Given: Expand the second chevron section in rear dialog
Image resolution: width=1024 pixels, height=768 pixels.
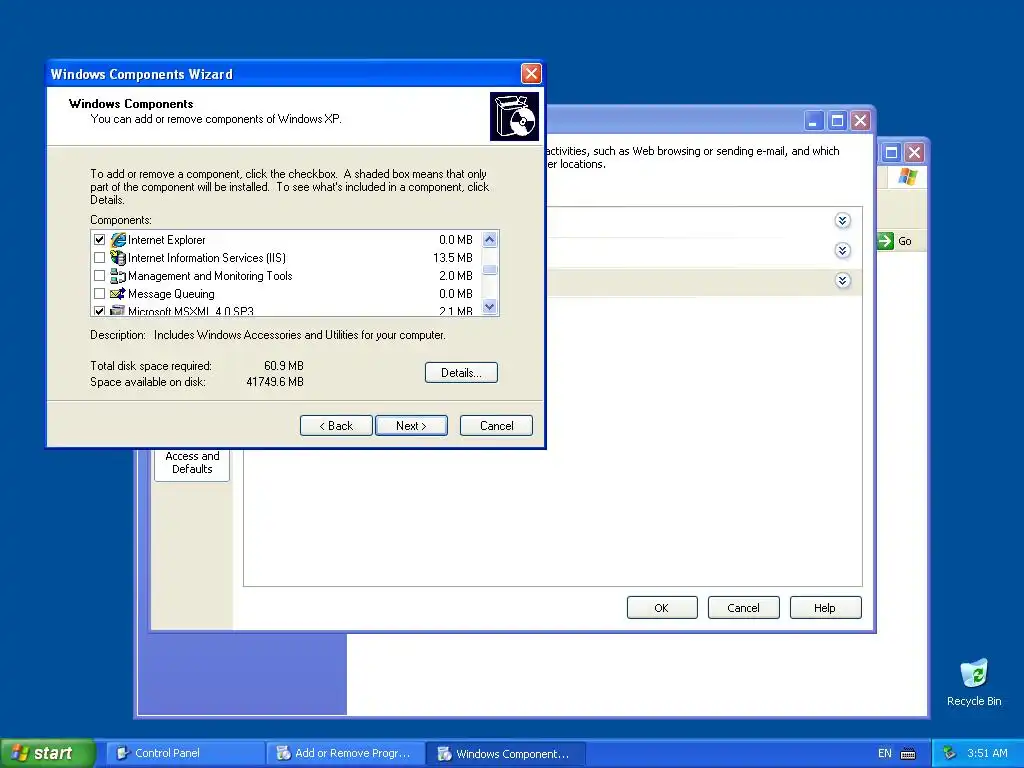Looking at the screenshot, I should click(842, 251).
